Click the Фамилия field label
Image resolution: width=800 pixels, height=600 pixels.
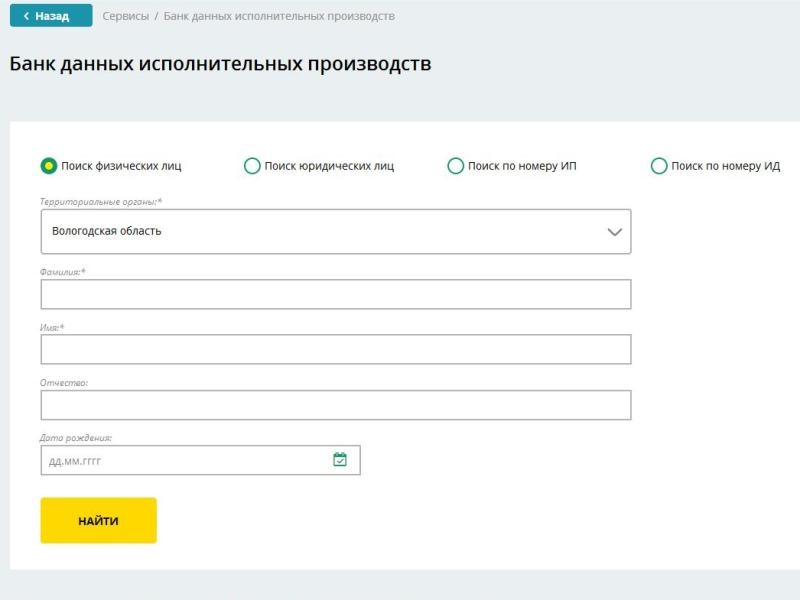[x=63, y=272]
